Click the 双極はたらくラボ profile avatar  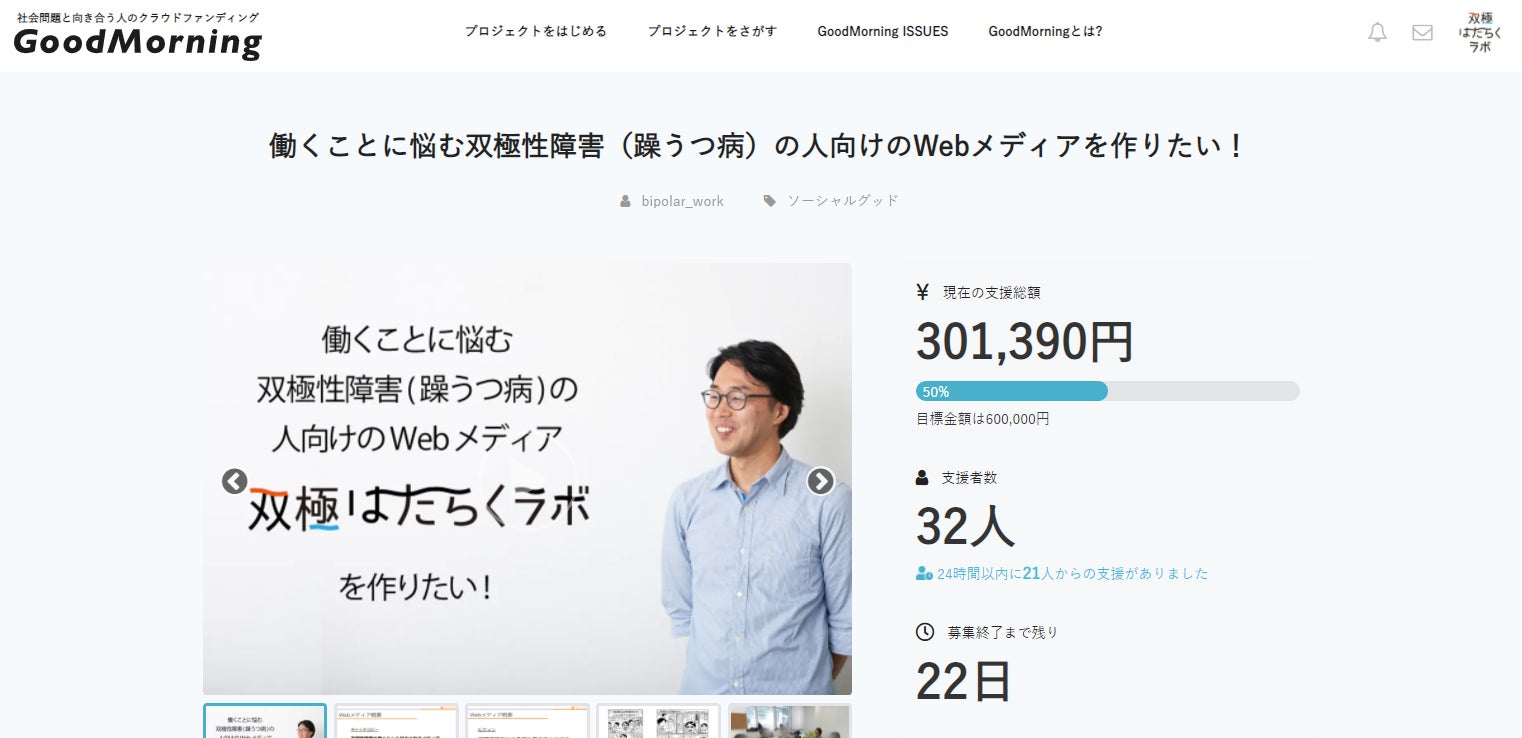[1479, 32]
